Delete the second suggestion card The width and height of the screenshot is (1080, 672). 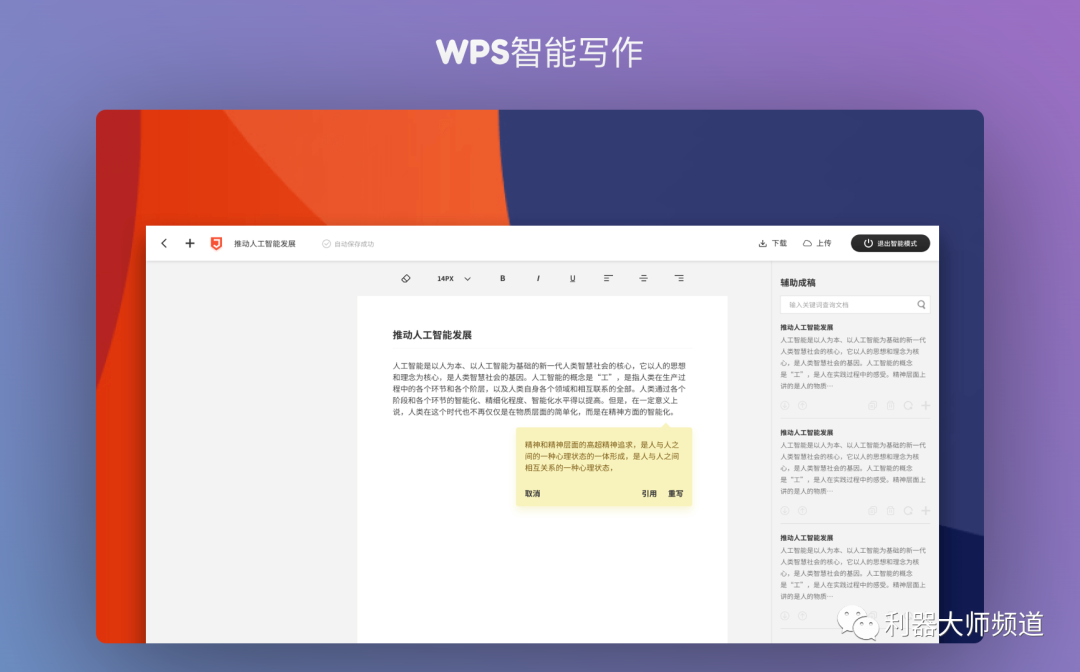pos(891,510)
